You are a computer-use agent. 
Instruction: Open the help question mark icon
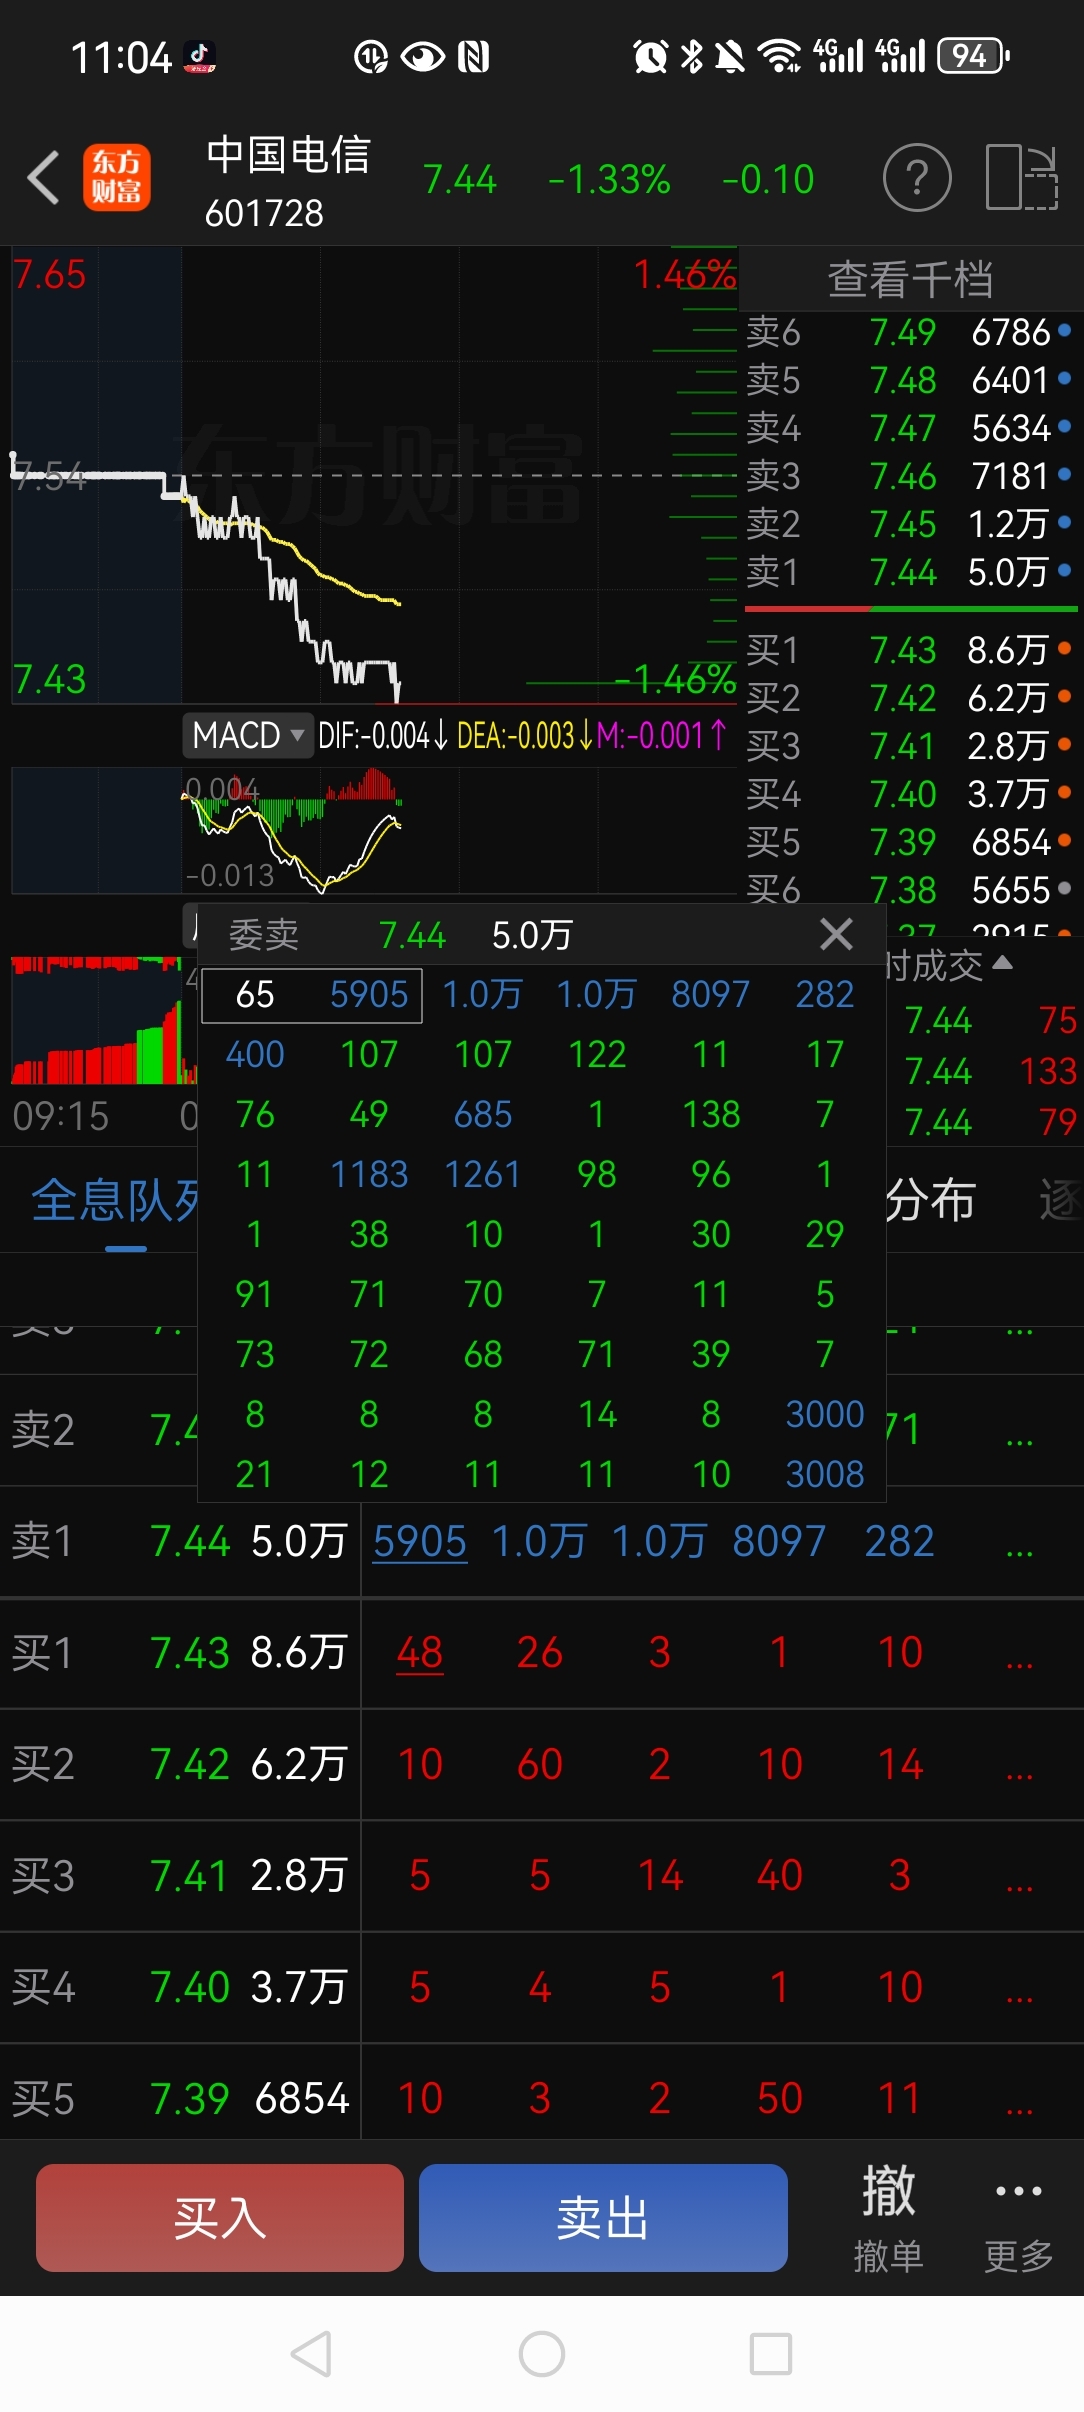pyautogui.click(x=916, y=178)
